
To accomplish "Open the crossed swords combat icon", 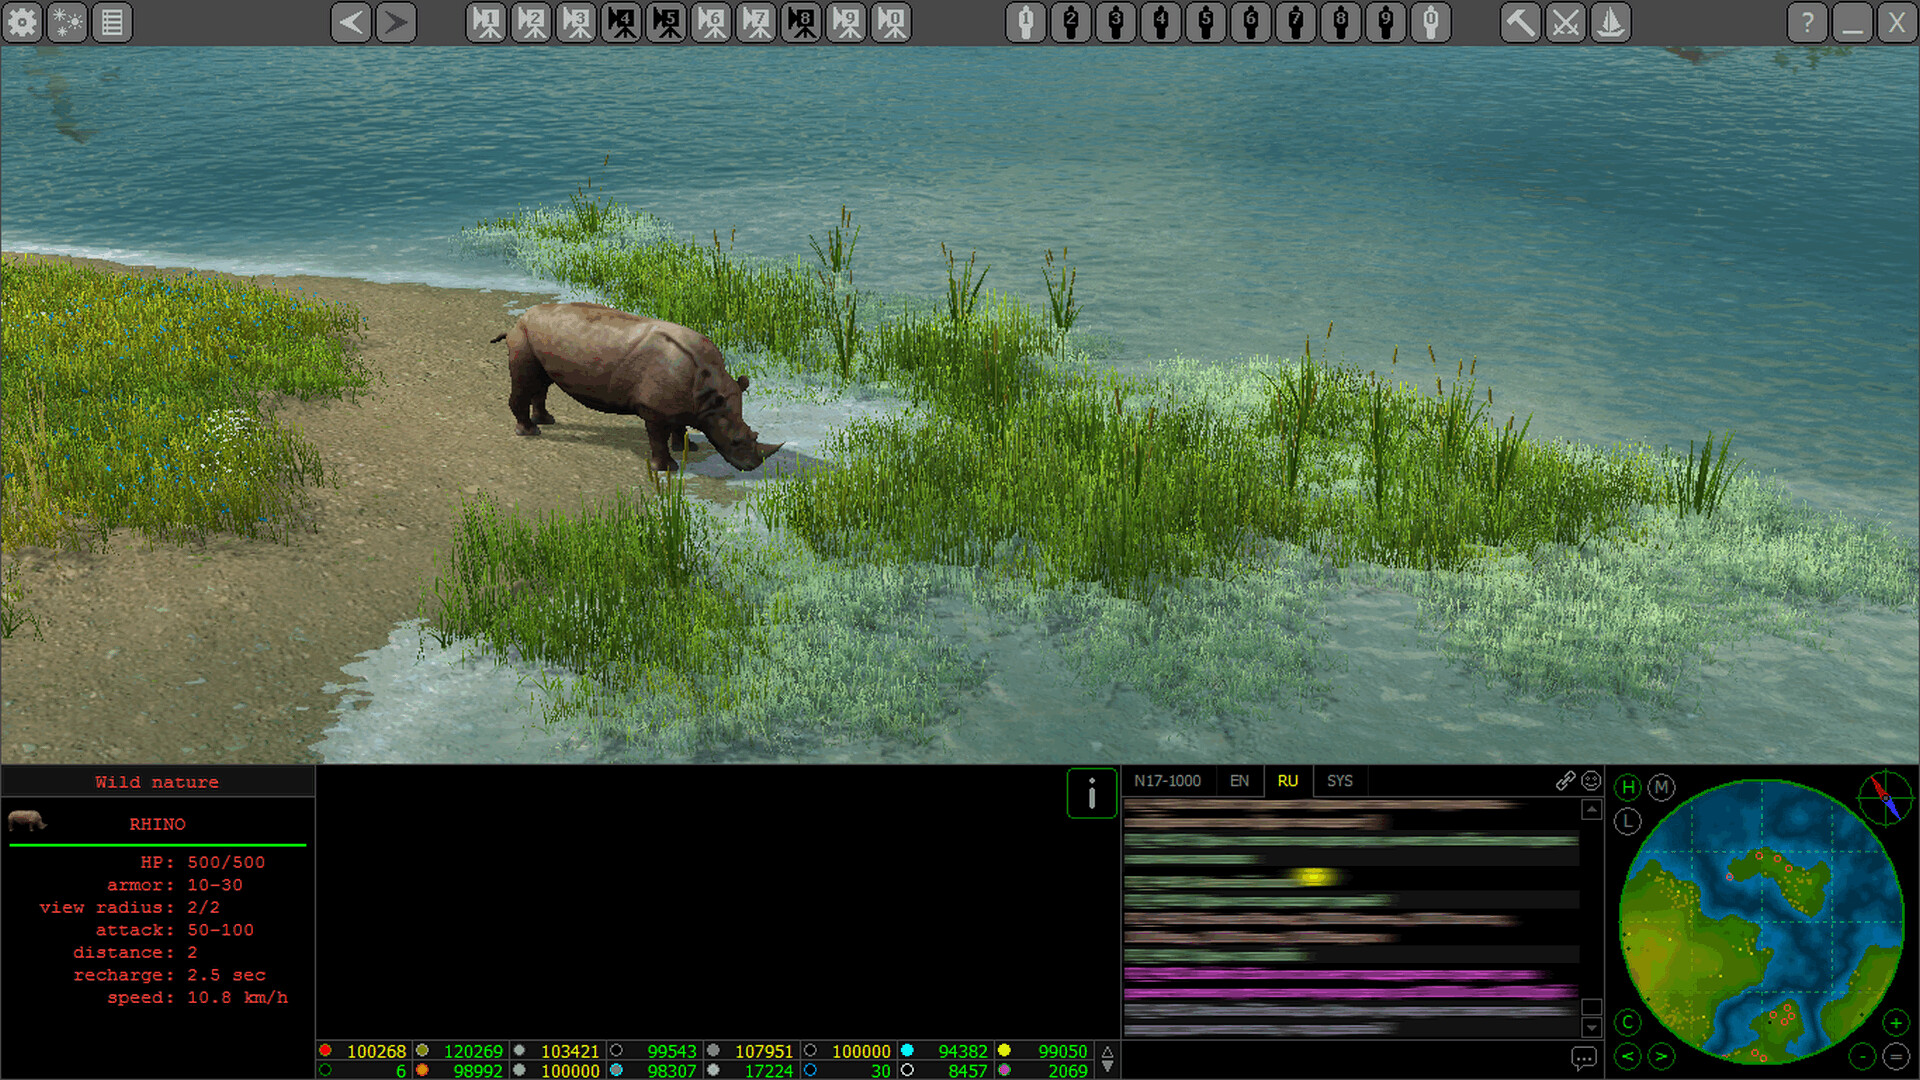I will pyautogui.click(x=1565, y=22).
